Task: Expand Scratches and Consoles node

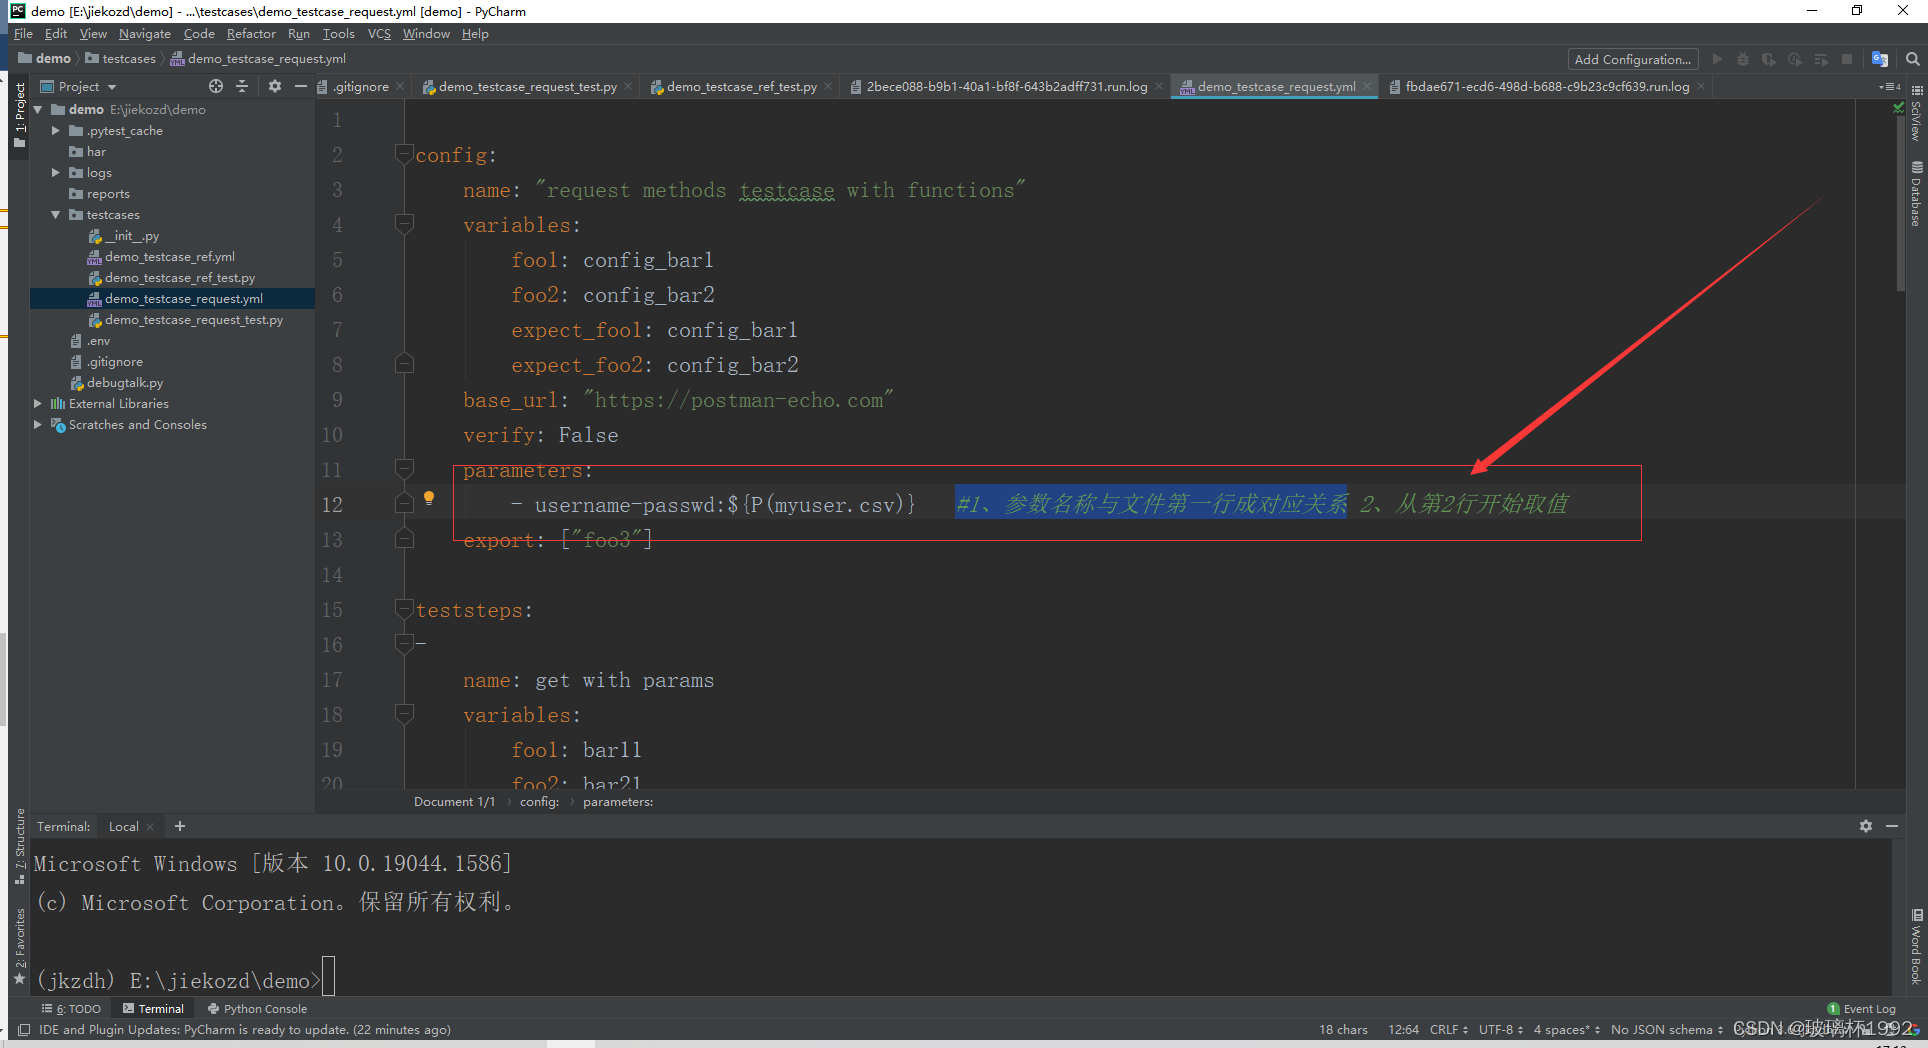Action: [x=38, y=425]
